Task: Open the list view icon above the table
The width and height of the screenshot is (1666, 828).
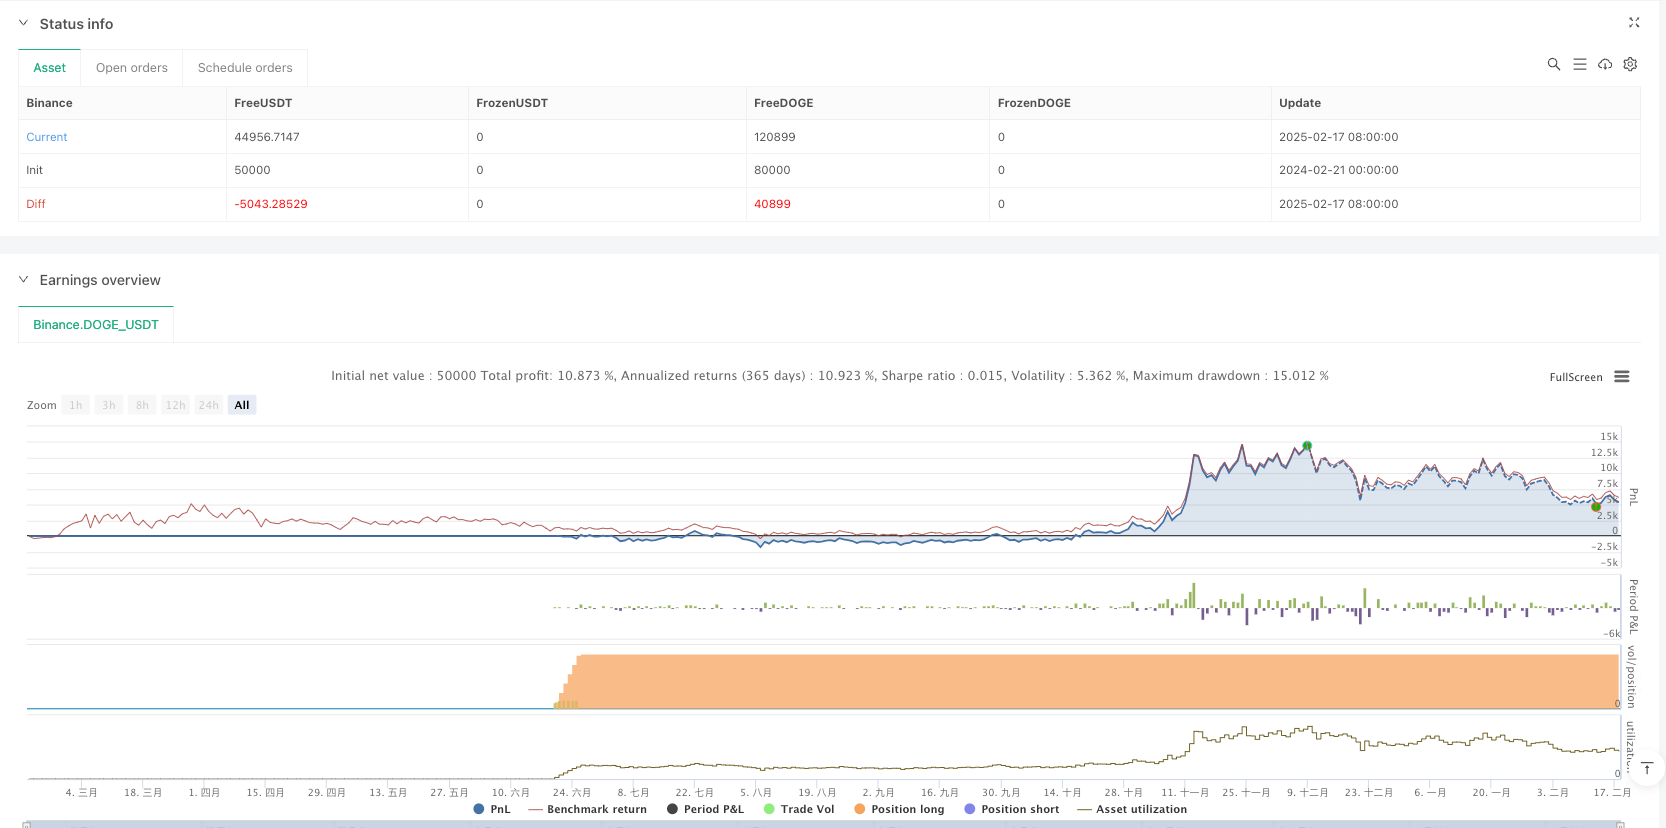Action: [x=1580, y=64]
